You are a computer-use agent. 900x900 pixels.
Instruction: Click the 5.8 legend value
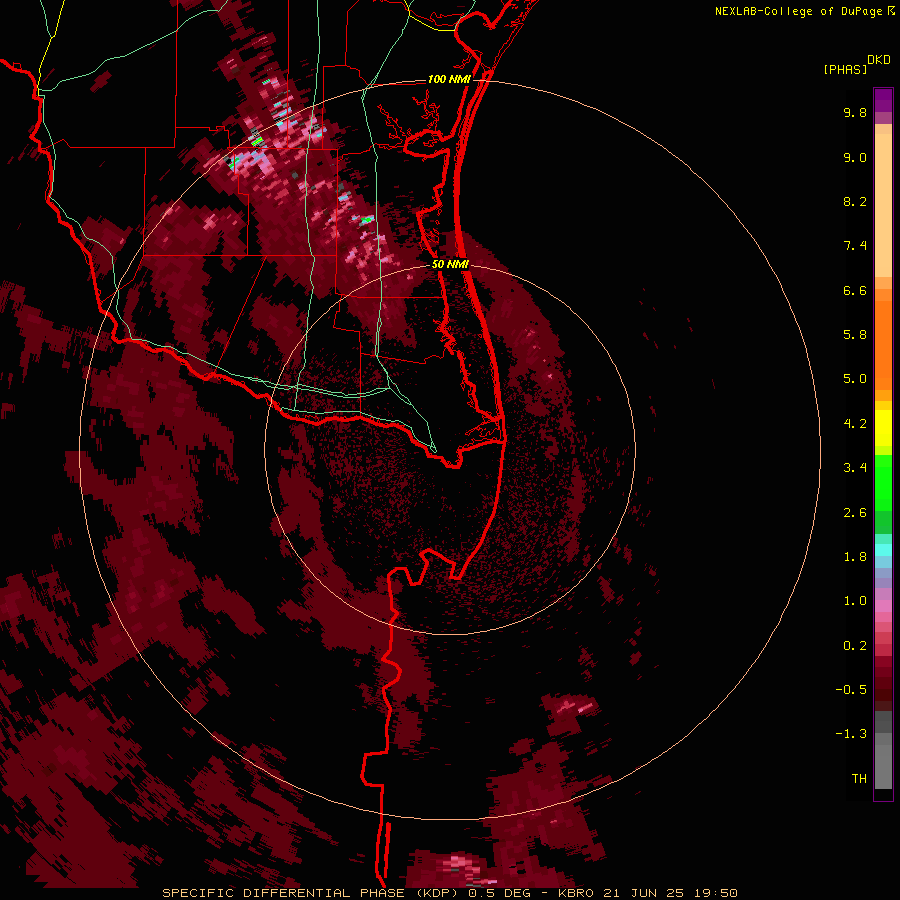tap(855, 335)
